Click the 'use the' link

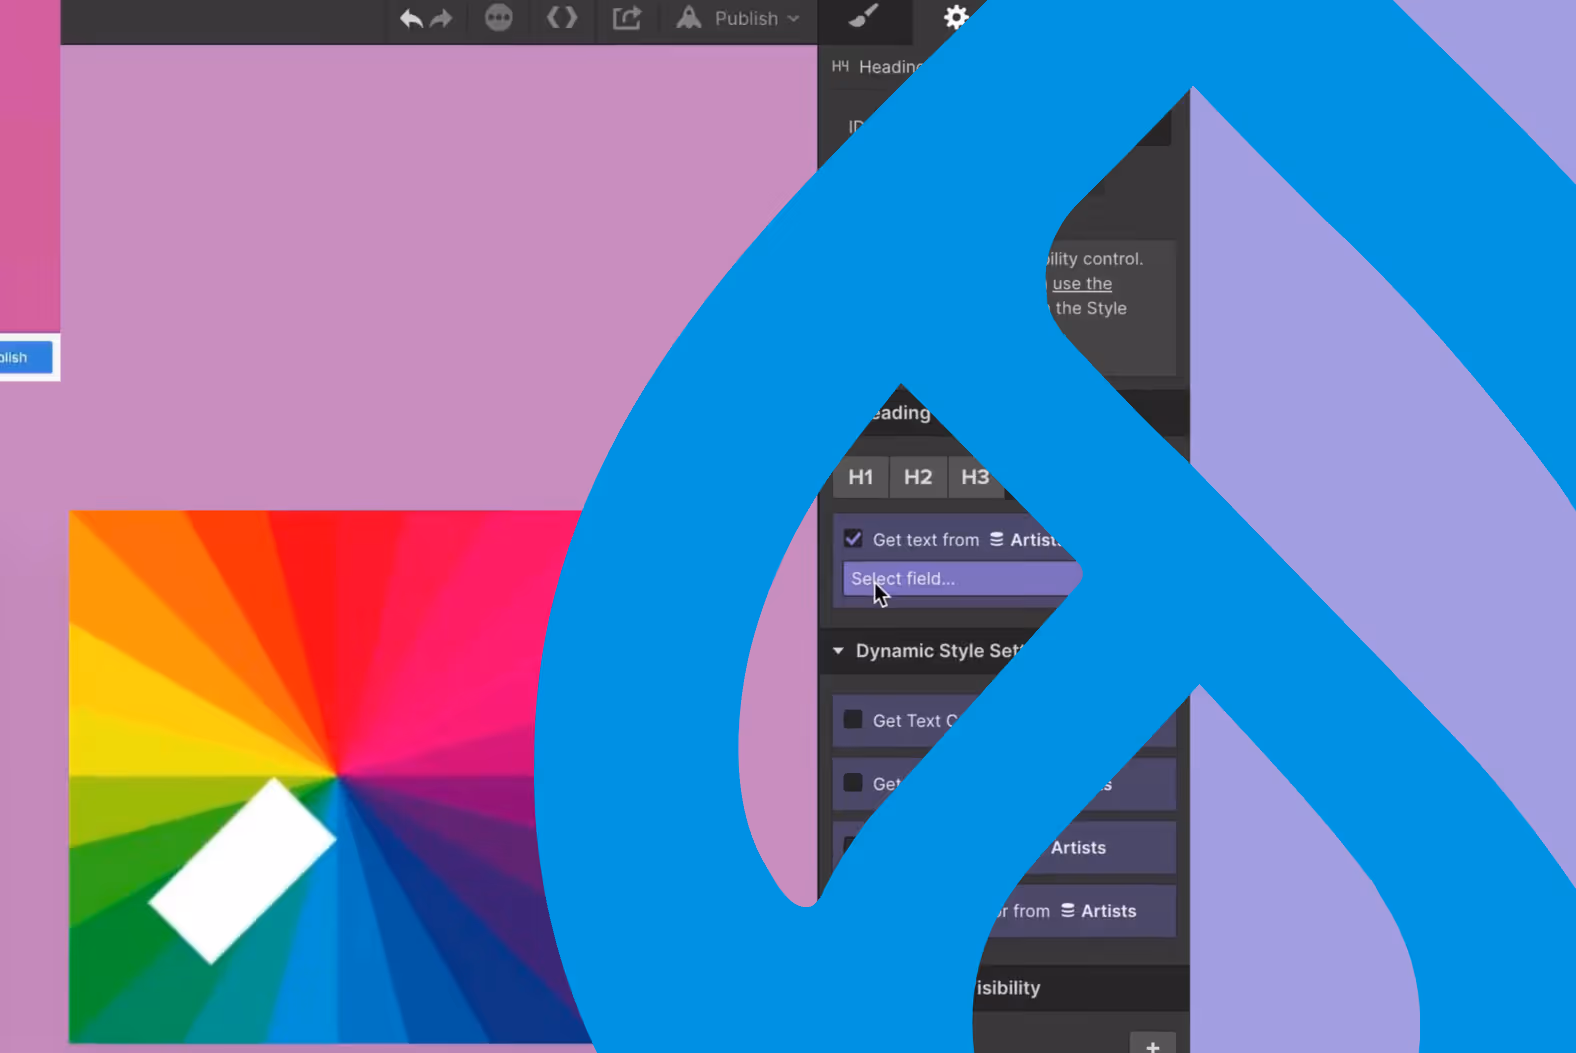1082,284
